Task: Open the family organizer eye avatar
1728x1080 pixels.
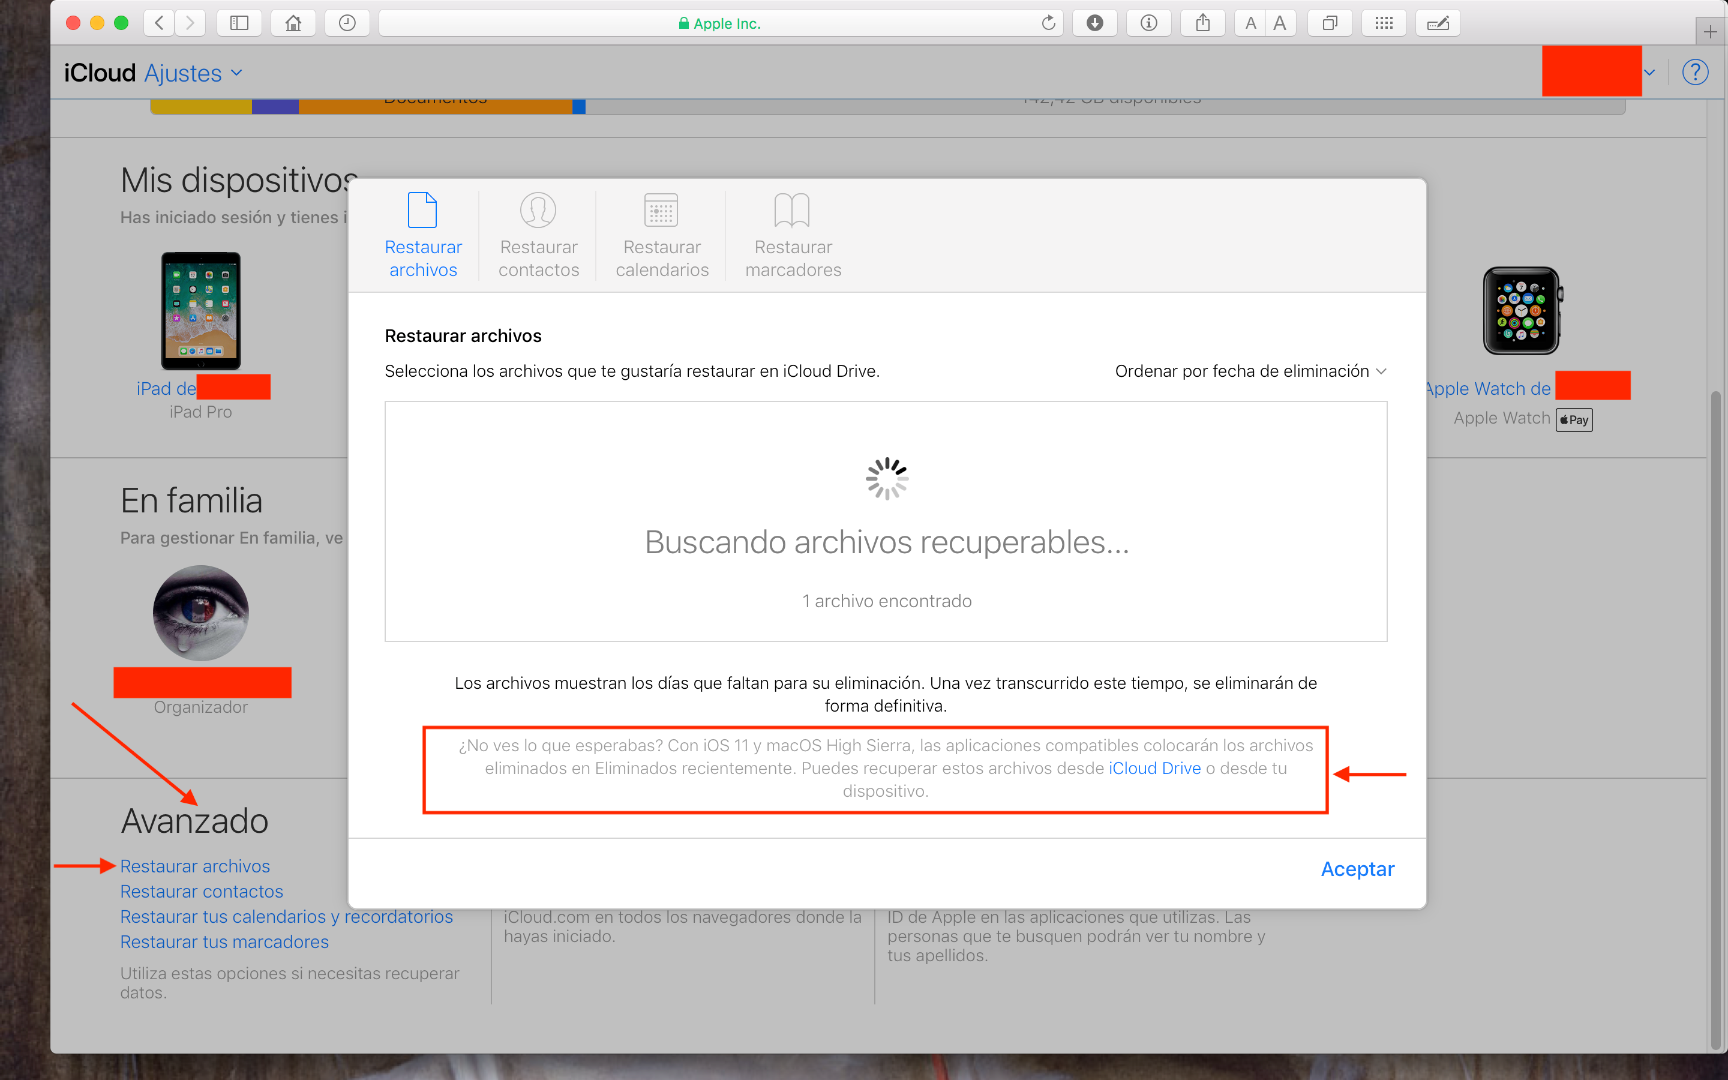Action: point(201,613)
